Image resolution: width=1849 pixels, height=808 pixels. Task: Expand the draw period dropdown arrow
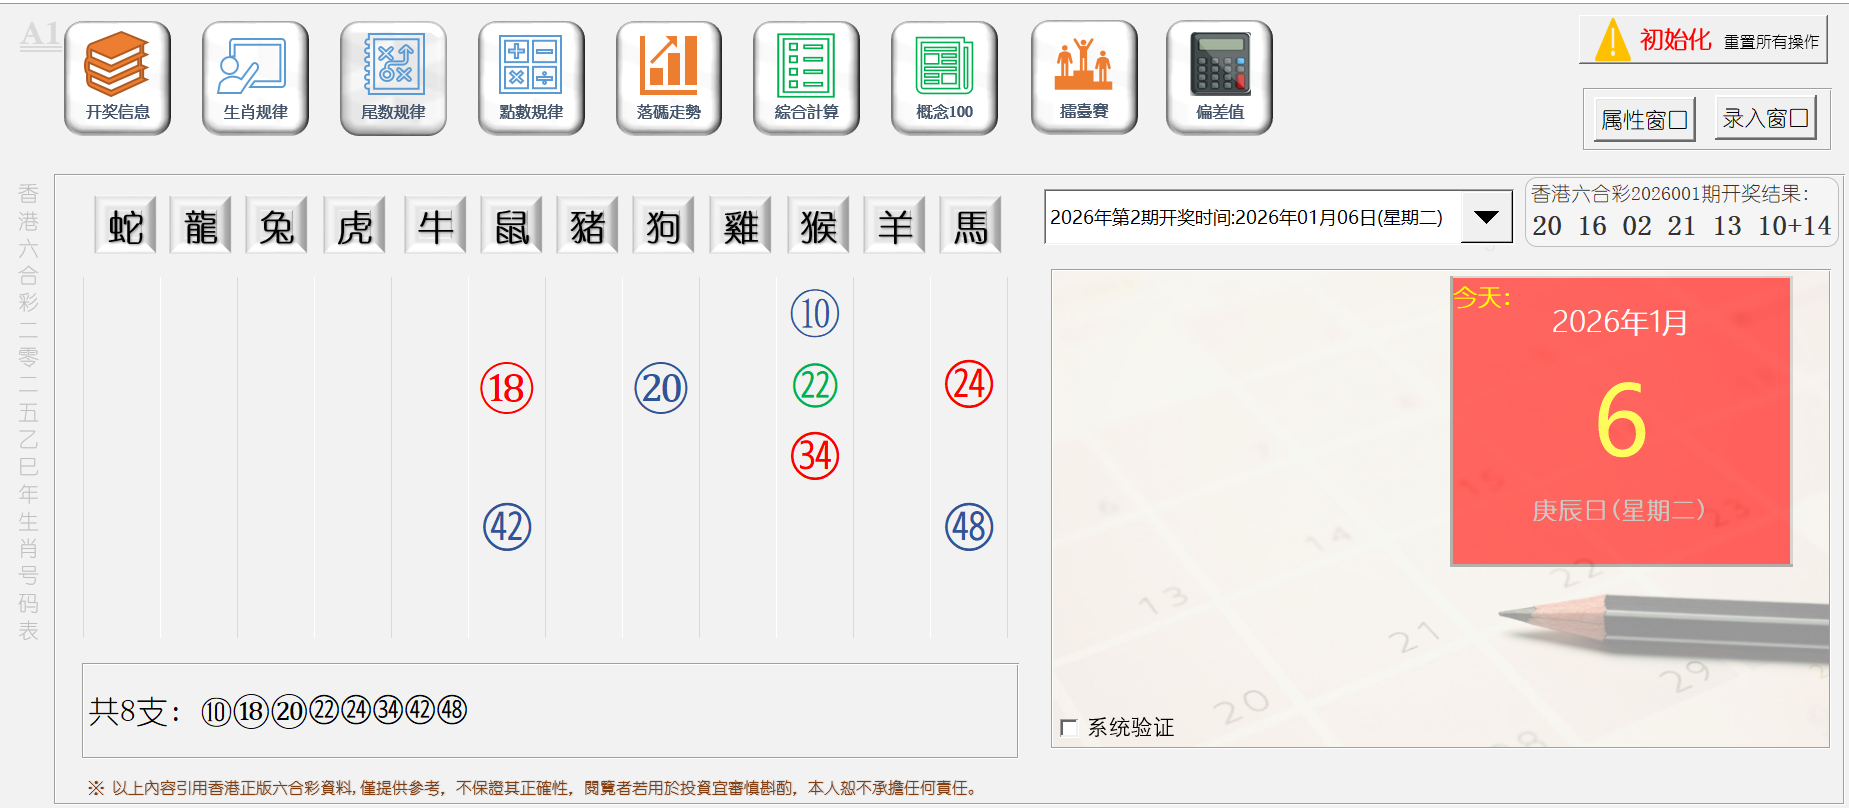[1486, 217]
